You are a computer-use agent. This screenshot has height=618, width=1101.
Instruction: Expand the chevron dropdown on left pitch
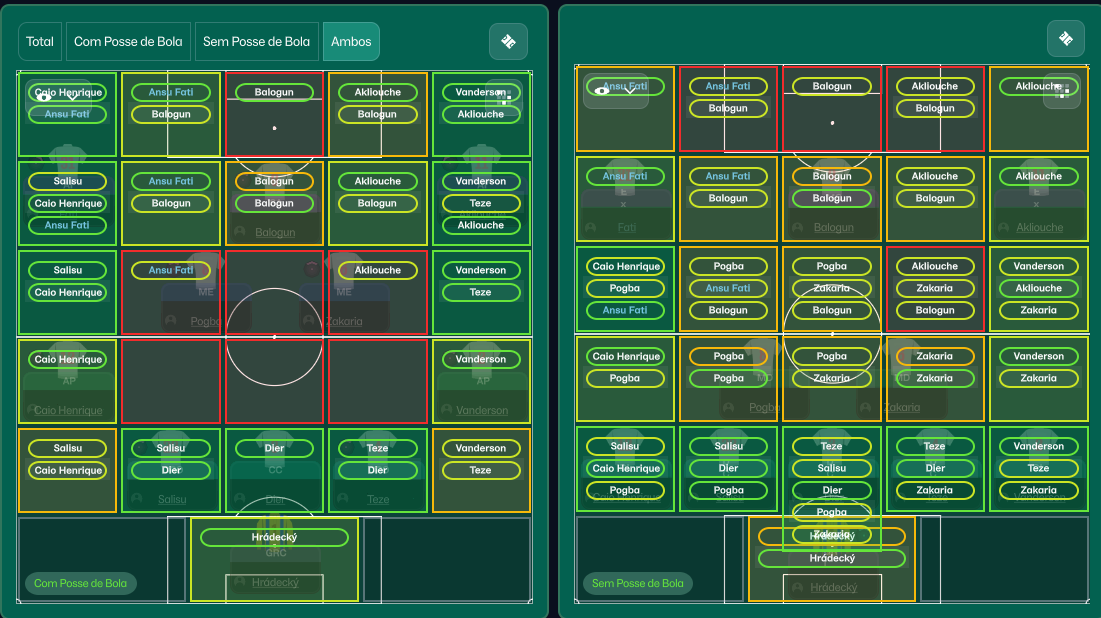coord(73,96)
